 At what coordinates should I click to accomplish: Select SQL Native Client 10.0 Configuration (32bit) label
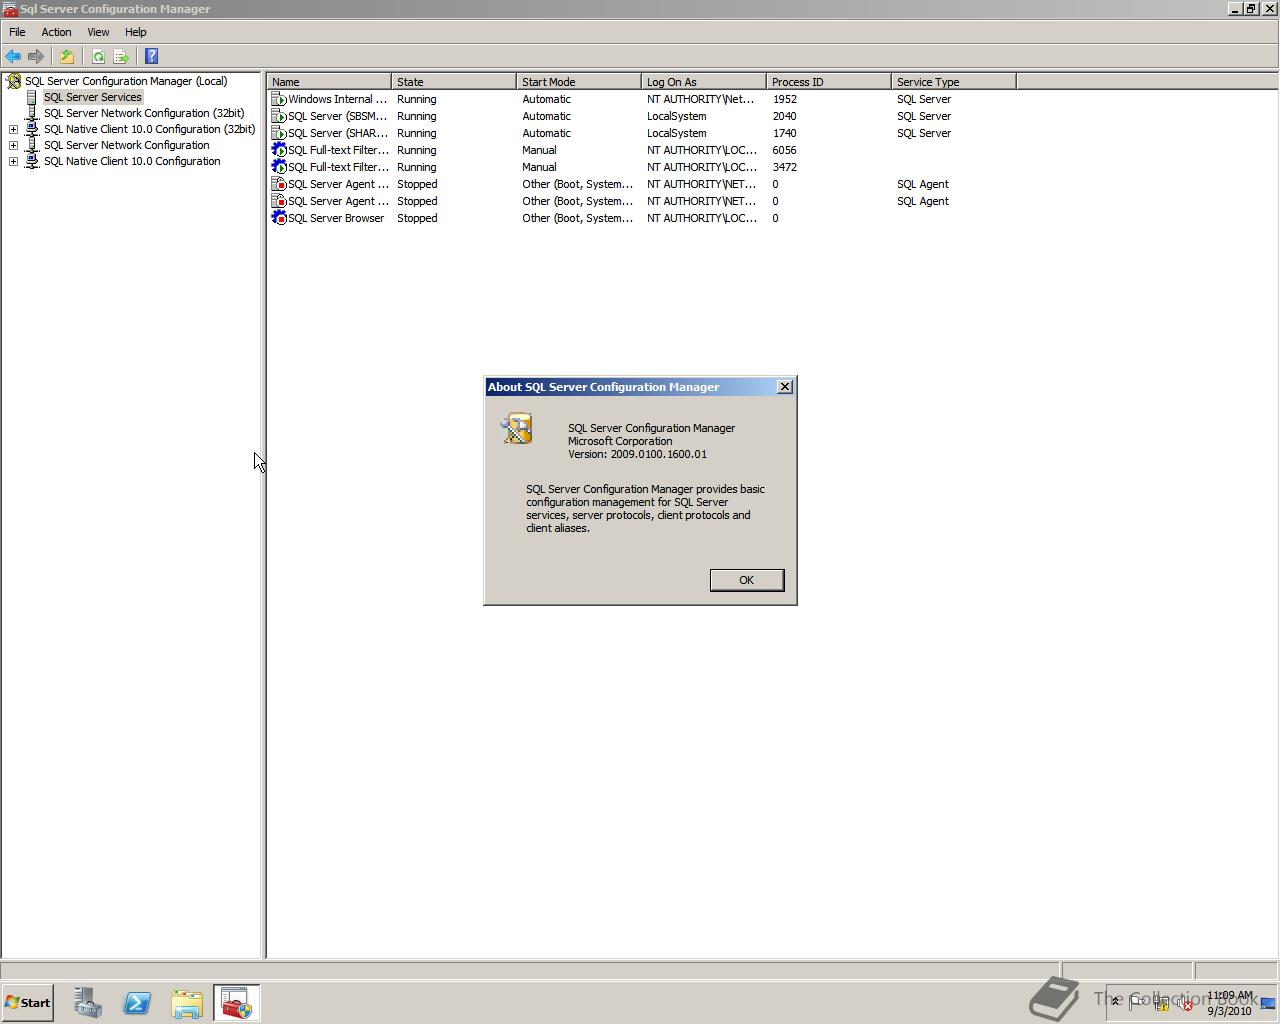coord(149,129)
